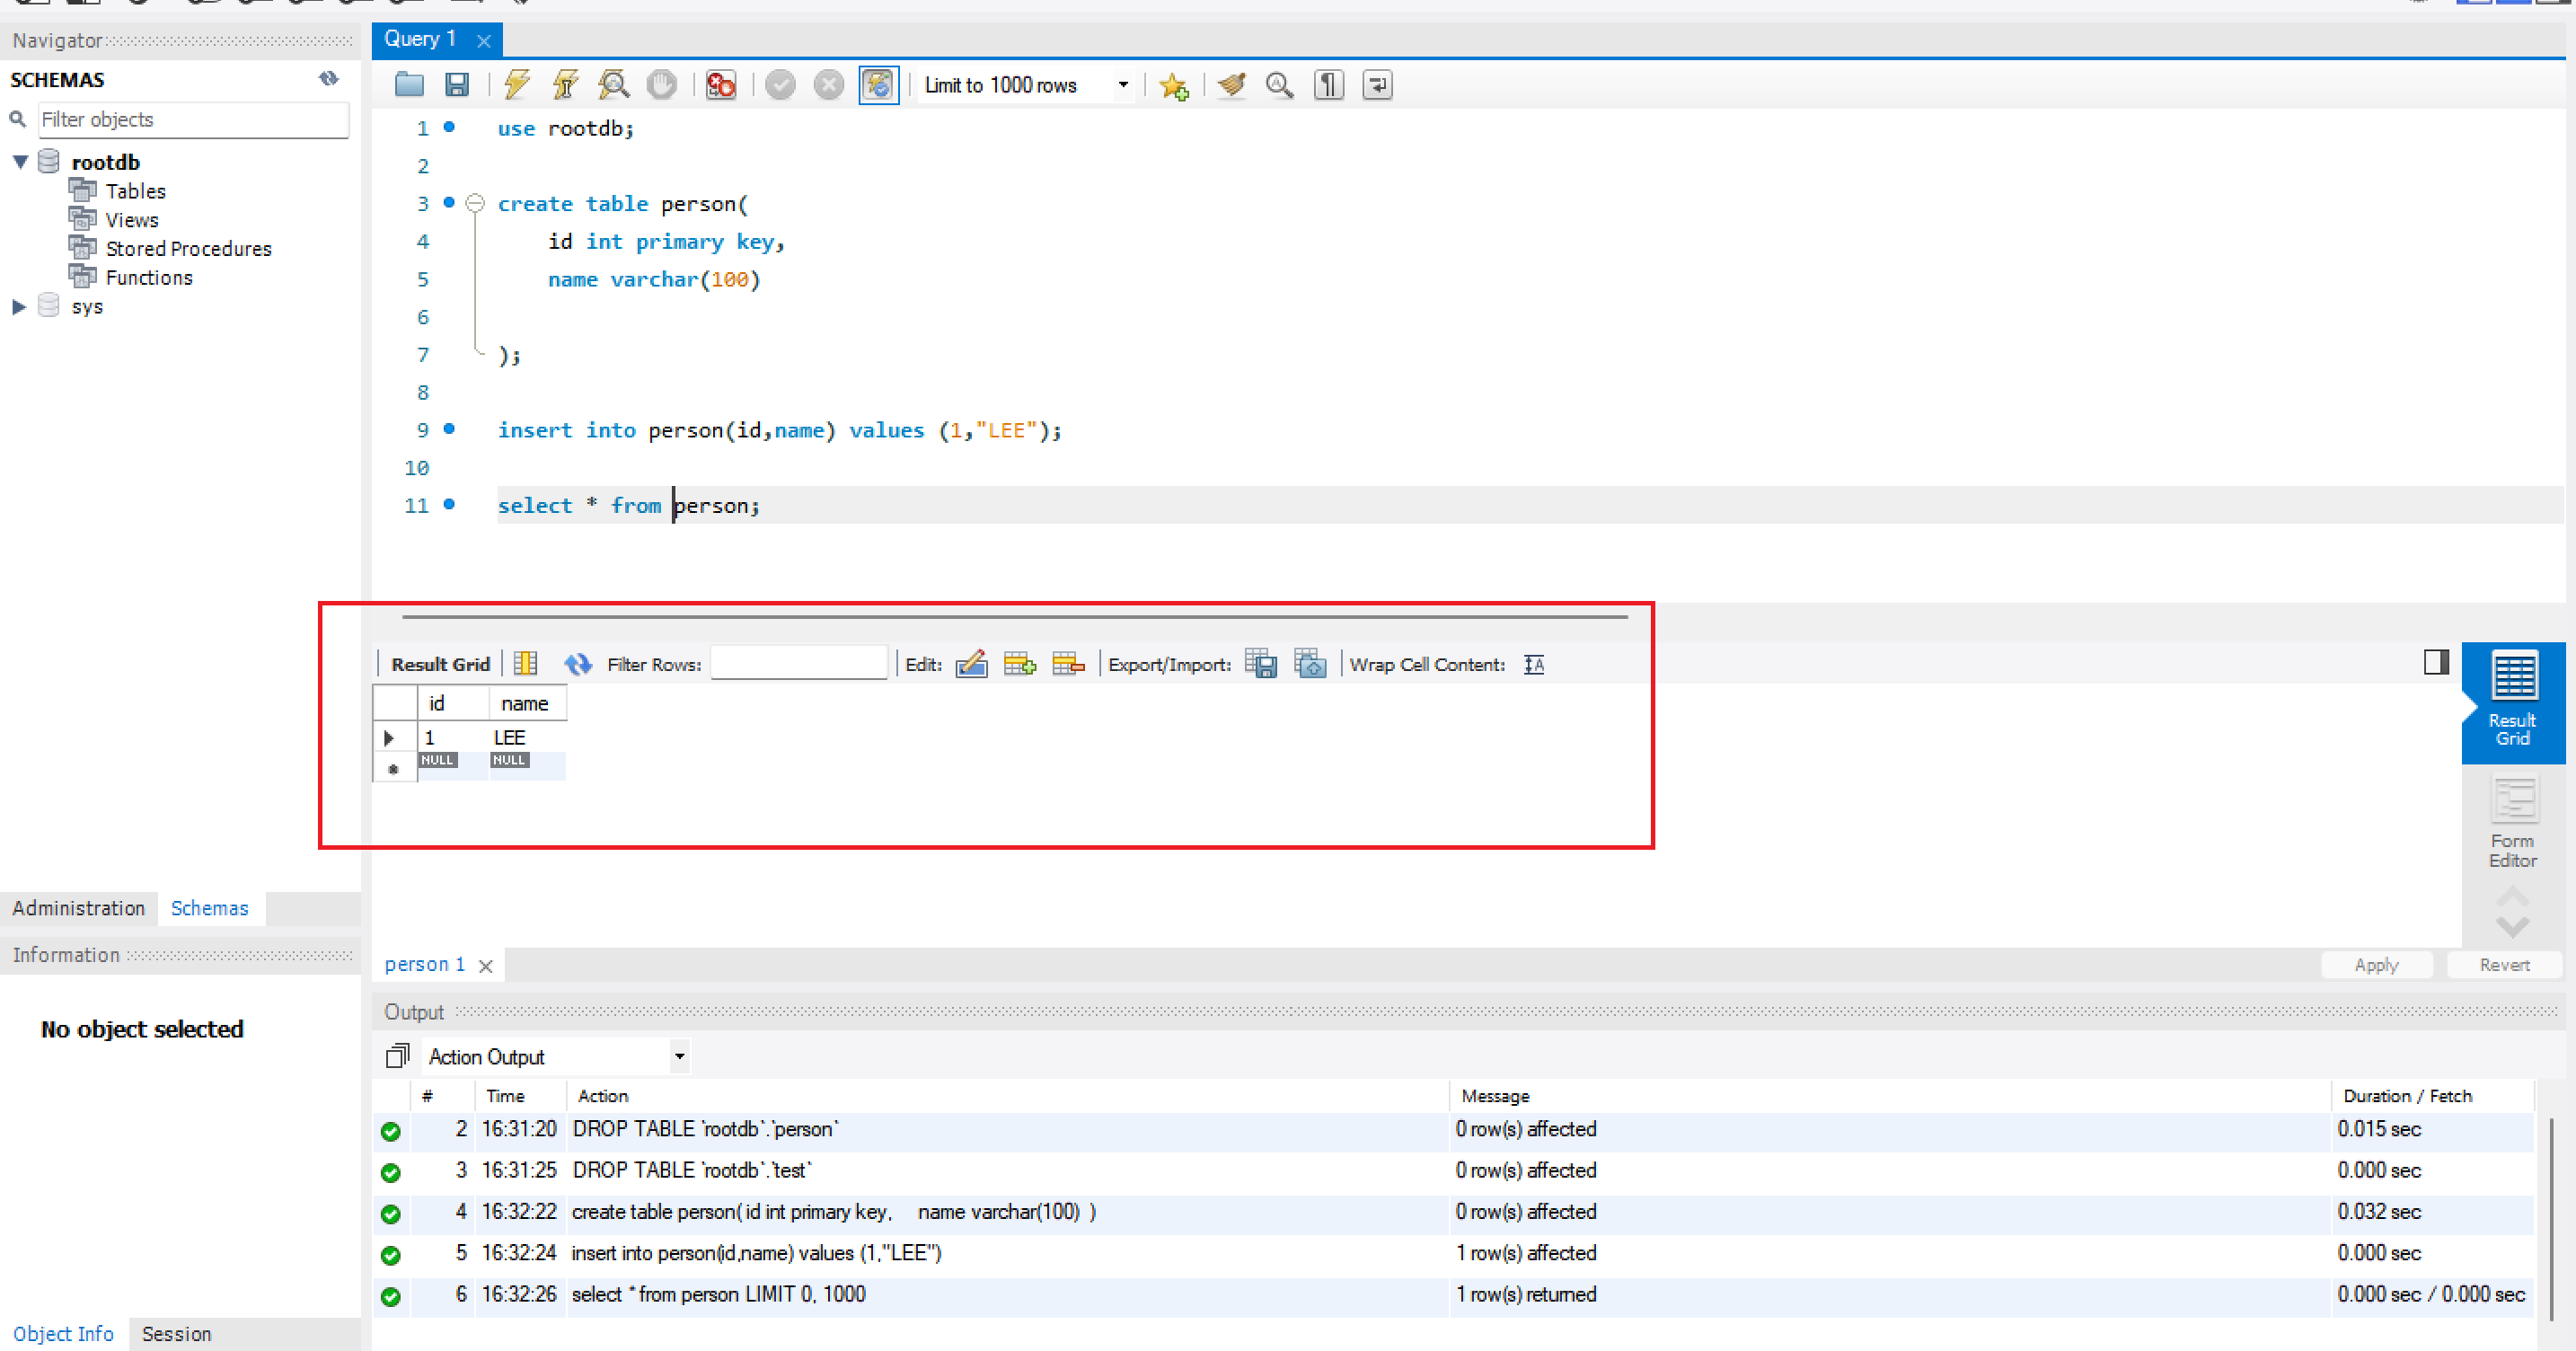The width and height of the screenshot is (2576, 1351).
Task: Collapse the rootdb schema tree
Action: coord(20,162)
